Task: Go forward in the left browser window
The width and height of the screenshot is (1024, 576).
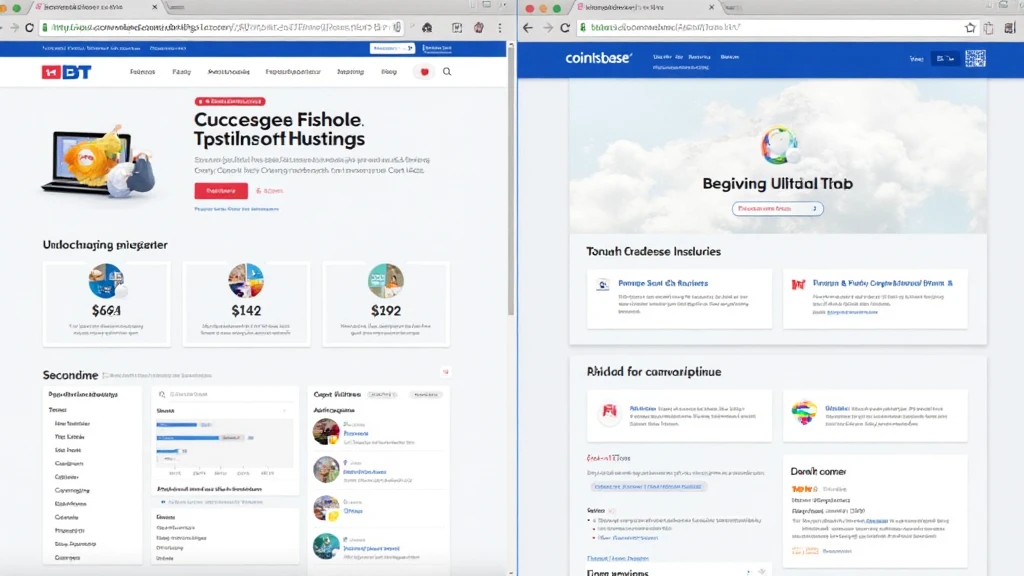Action: (x=14, y=27)
